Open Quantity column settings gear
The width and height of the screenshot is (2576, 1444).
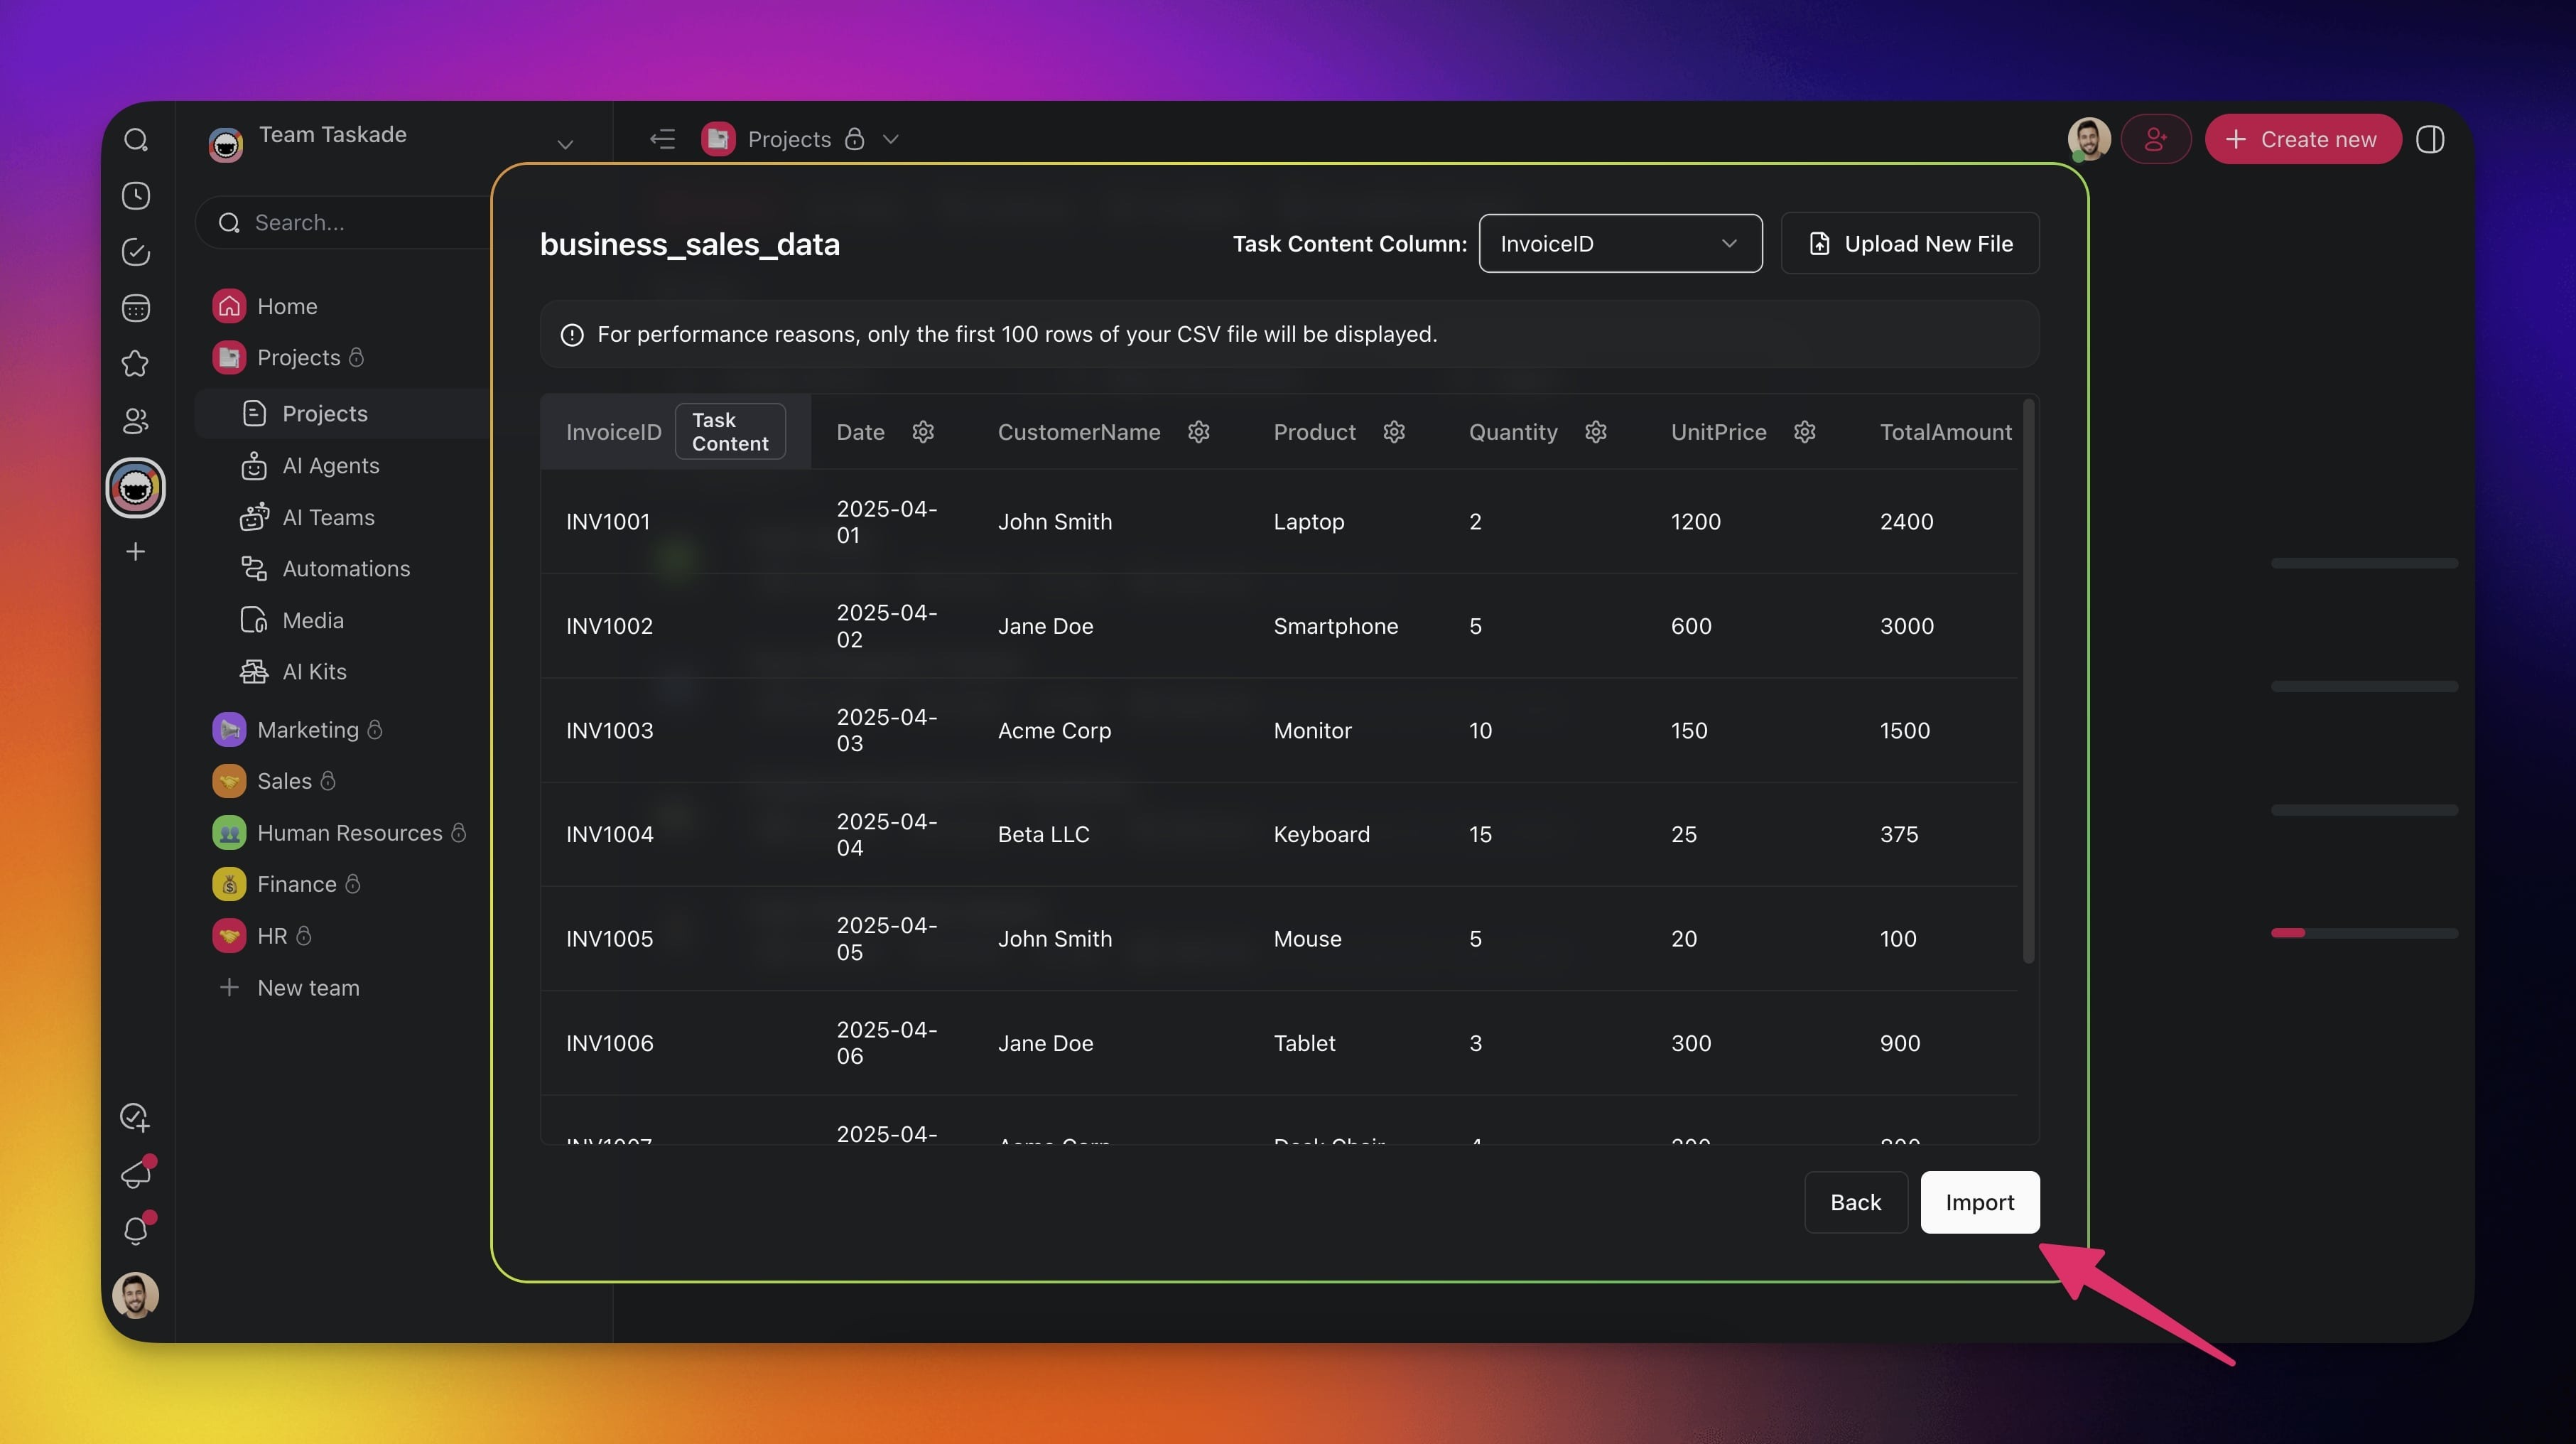[1596, 432]
